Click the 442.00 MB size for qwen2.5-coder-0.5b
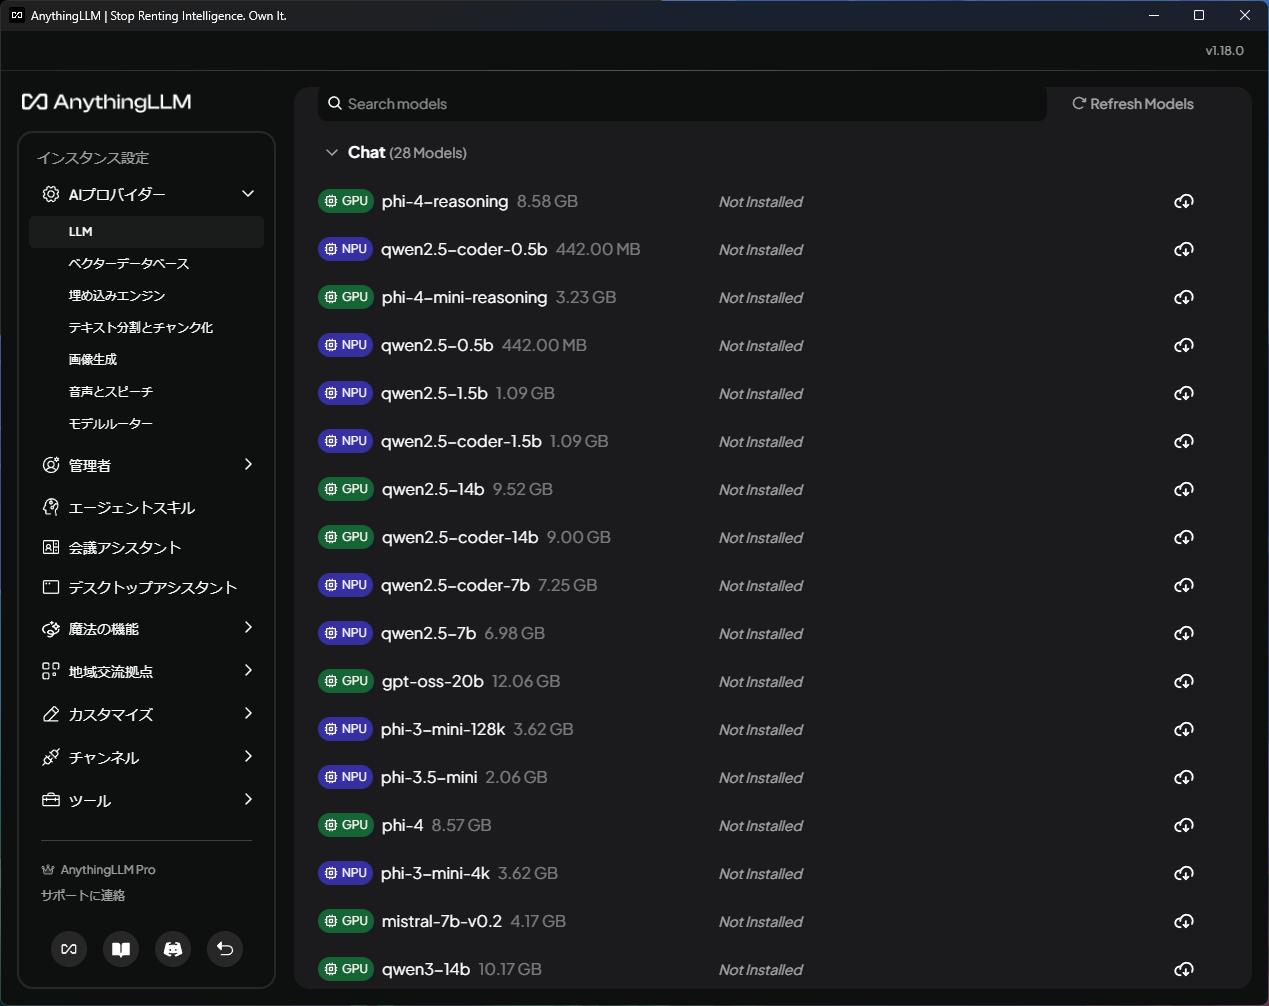Image resolution: width=1269 pixels, height=1006 pixels. pos(598,250)
